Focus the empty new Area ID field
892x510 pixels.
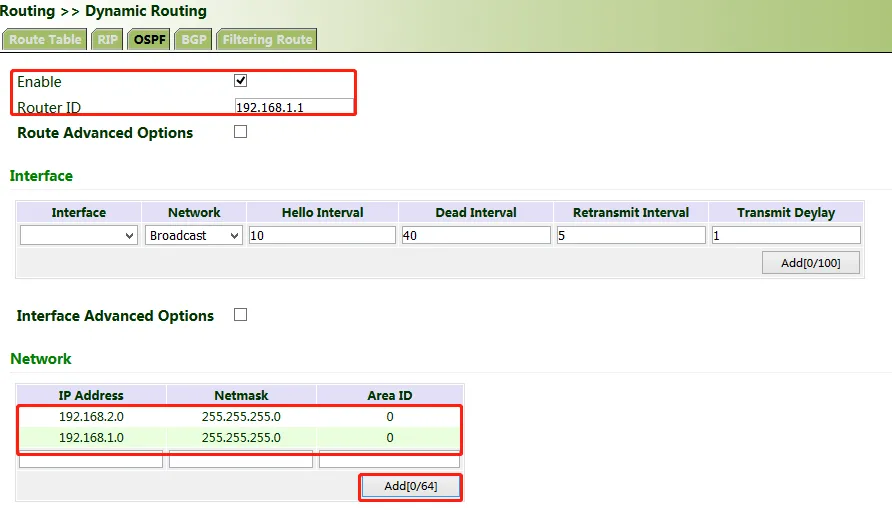(x=390, y=459)
